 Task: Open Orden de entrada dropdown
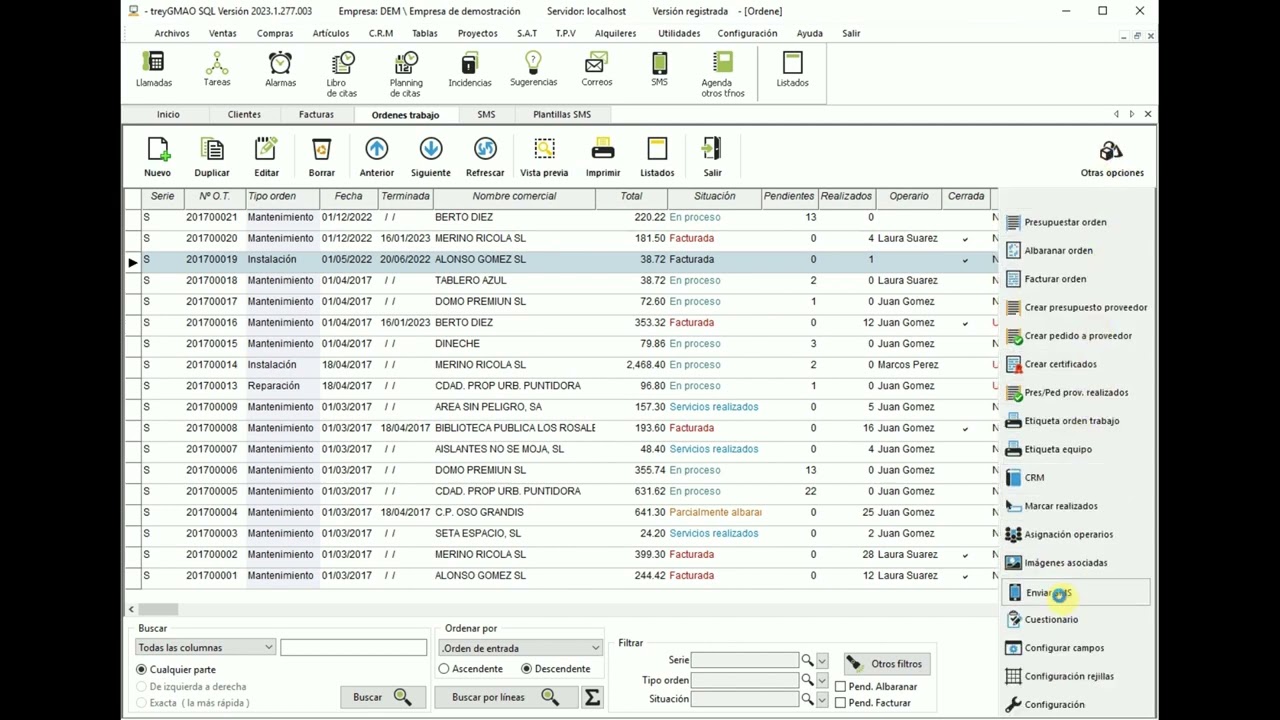(x=521, y=648)
